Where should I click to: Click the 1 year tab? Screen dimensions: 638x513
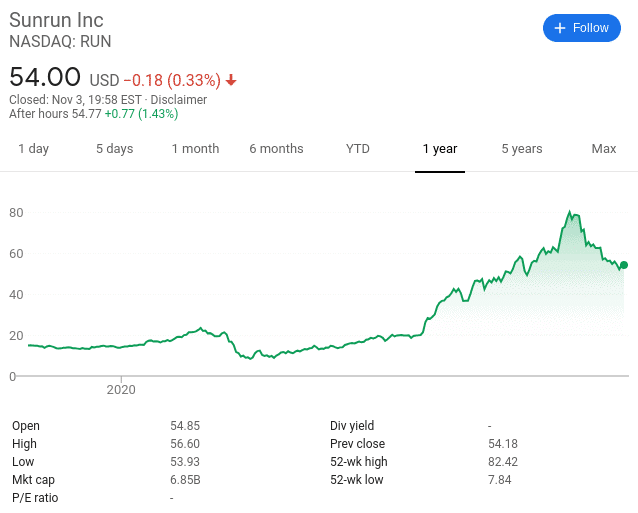(x=440, y=149)
